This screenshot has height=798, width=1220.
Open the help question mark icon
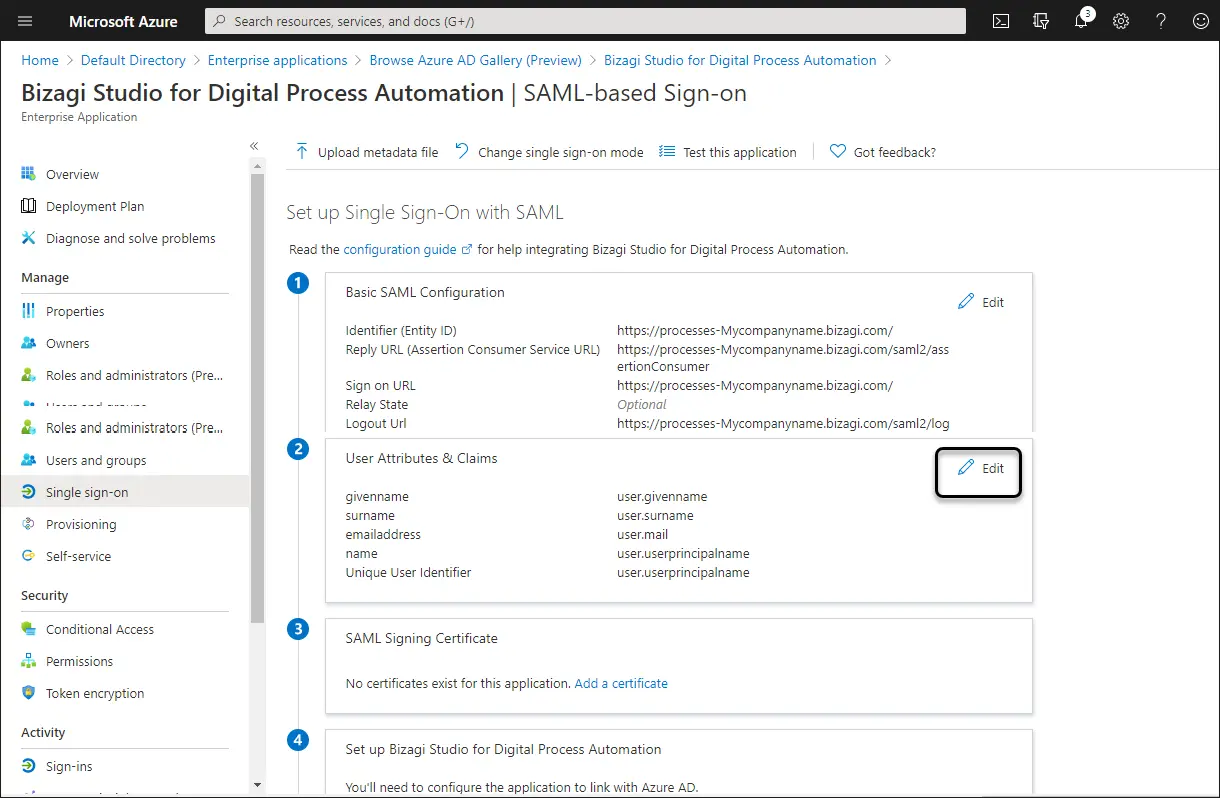[1161, 21]
